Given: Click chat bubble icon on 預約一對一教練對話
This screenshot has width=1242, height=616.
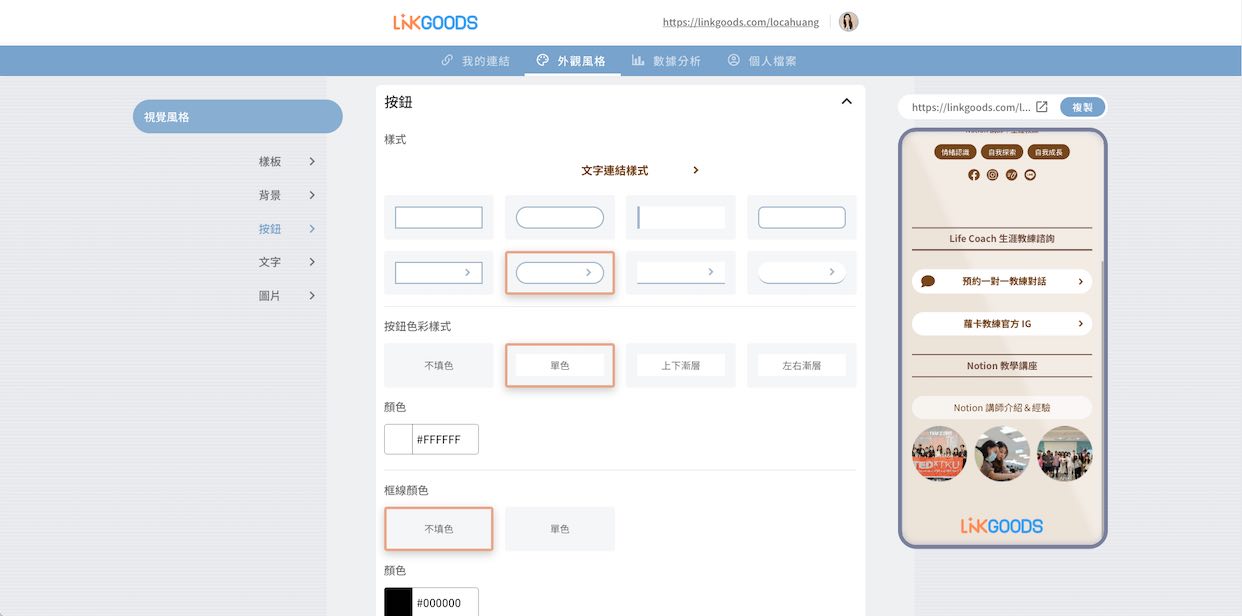Looking at the screenshot, I should (928, 282).
